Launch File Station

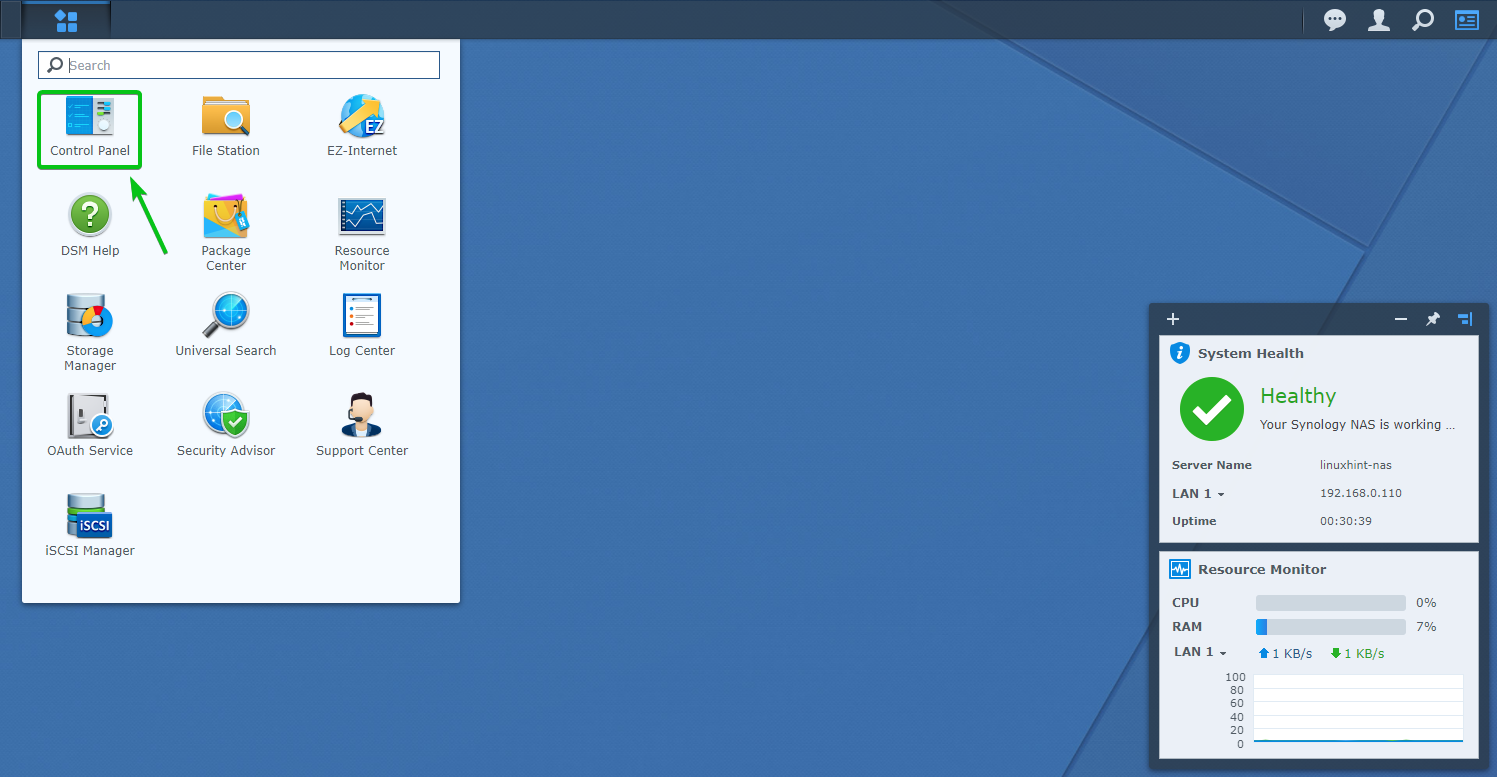point(226,127)
